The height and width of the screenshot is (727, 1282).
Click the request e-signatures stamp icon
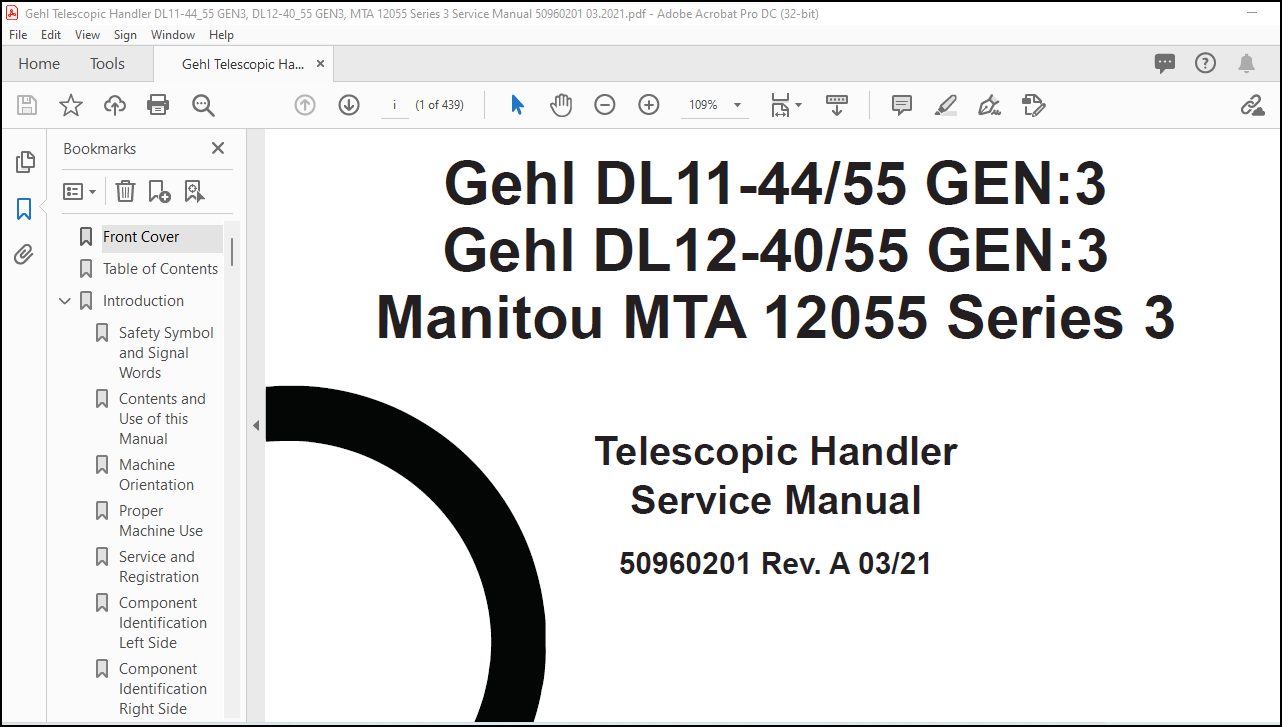(x=1034, y=105)
